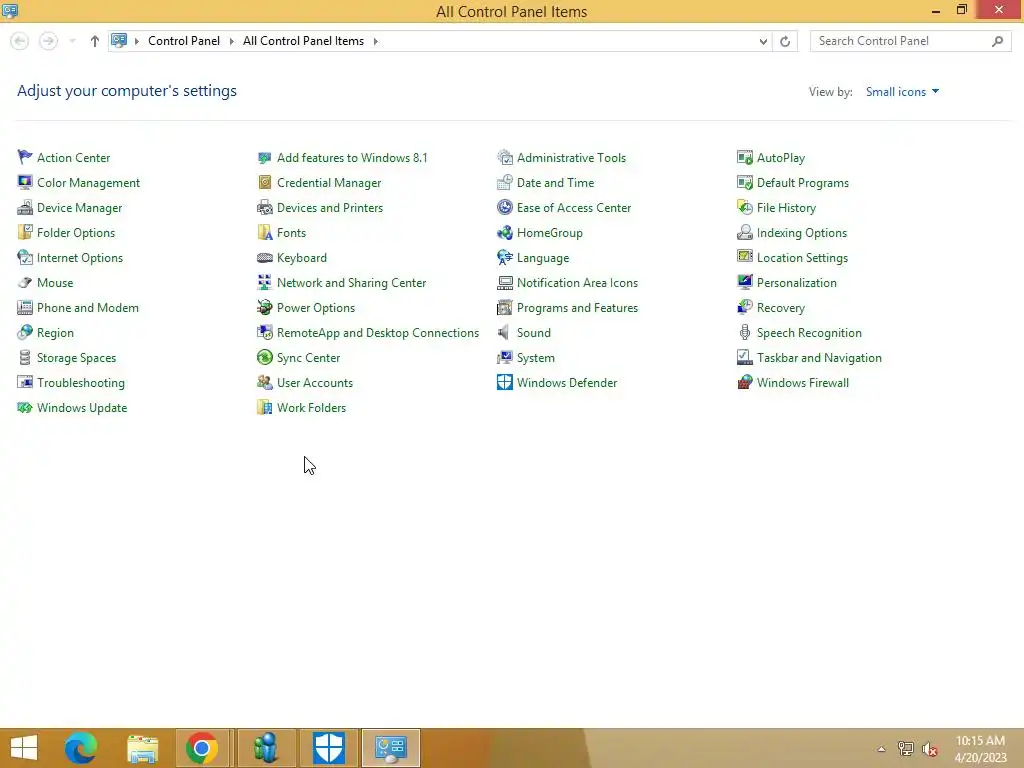The width and height of the screenshot is (1024, 768).
Task: Click the Work Folders link
Action: 311,408
